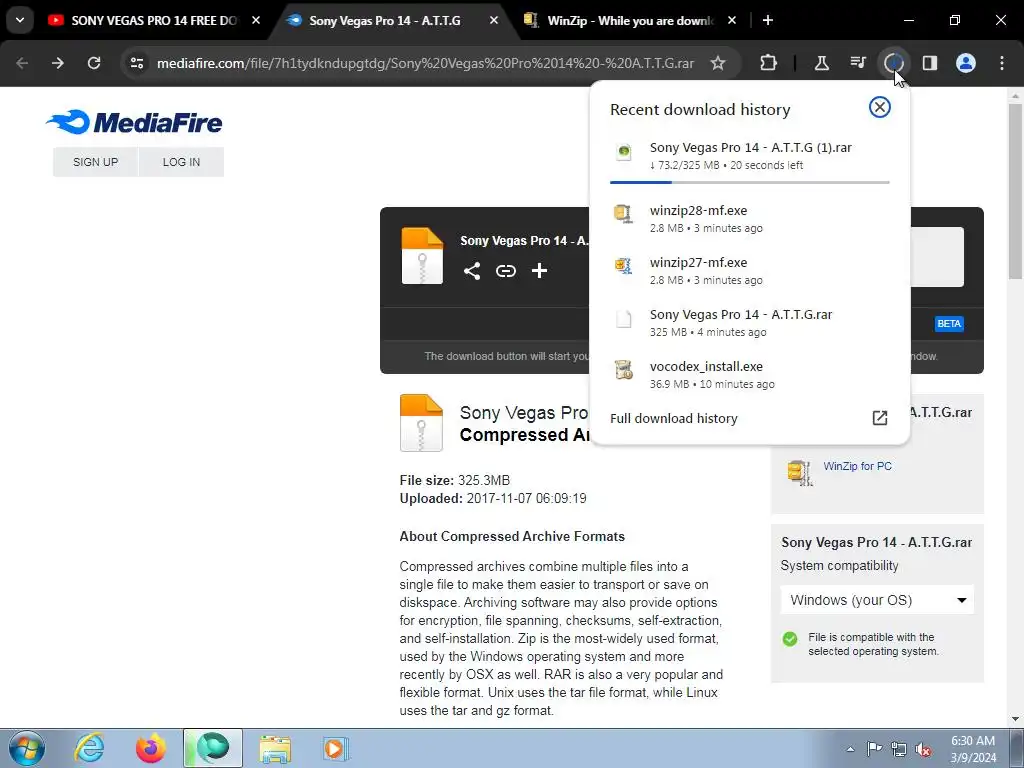This screenshot has width=1024, height=768.
Task: Close the YouTube SONY VEGAS PRO tab
Action: 256,20
